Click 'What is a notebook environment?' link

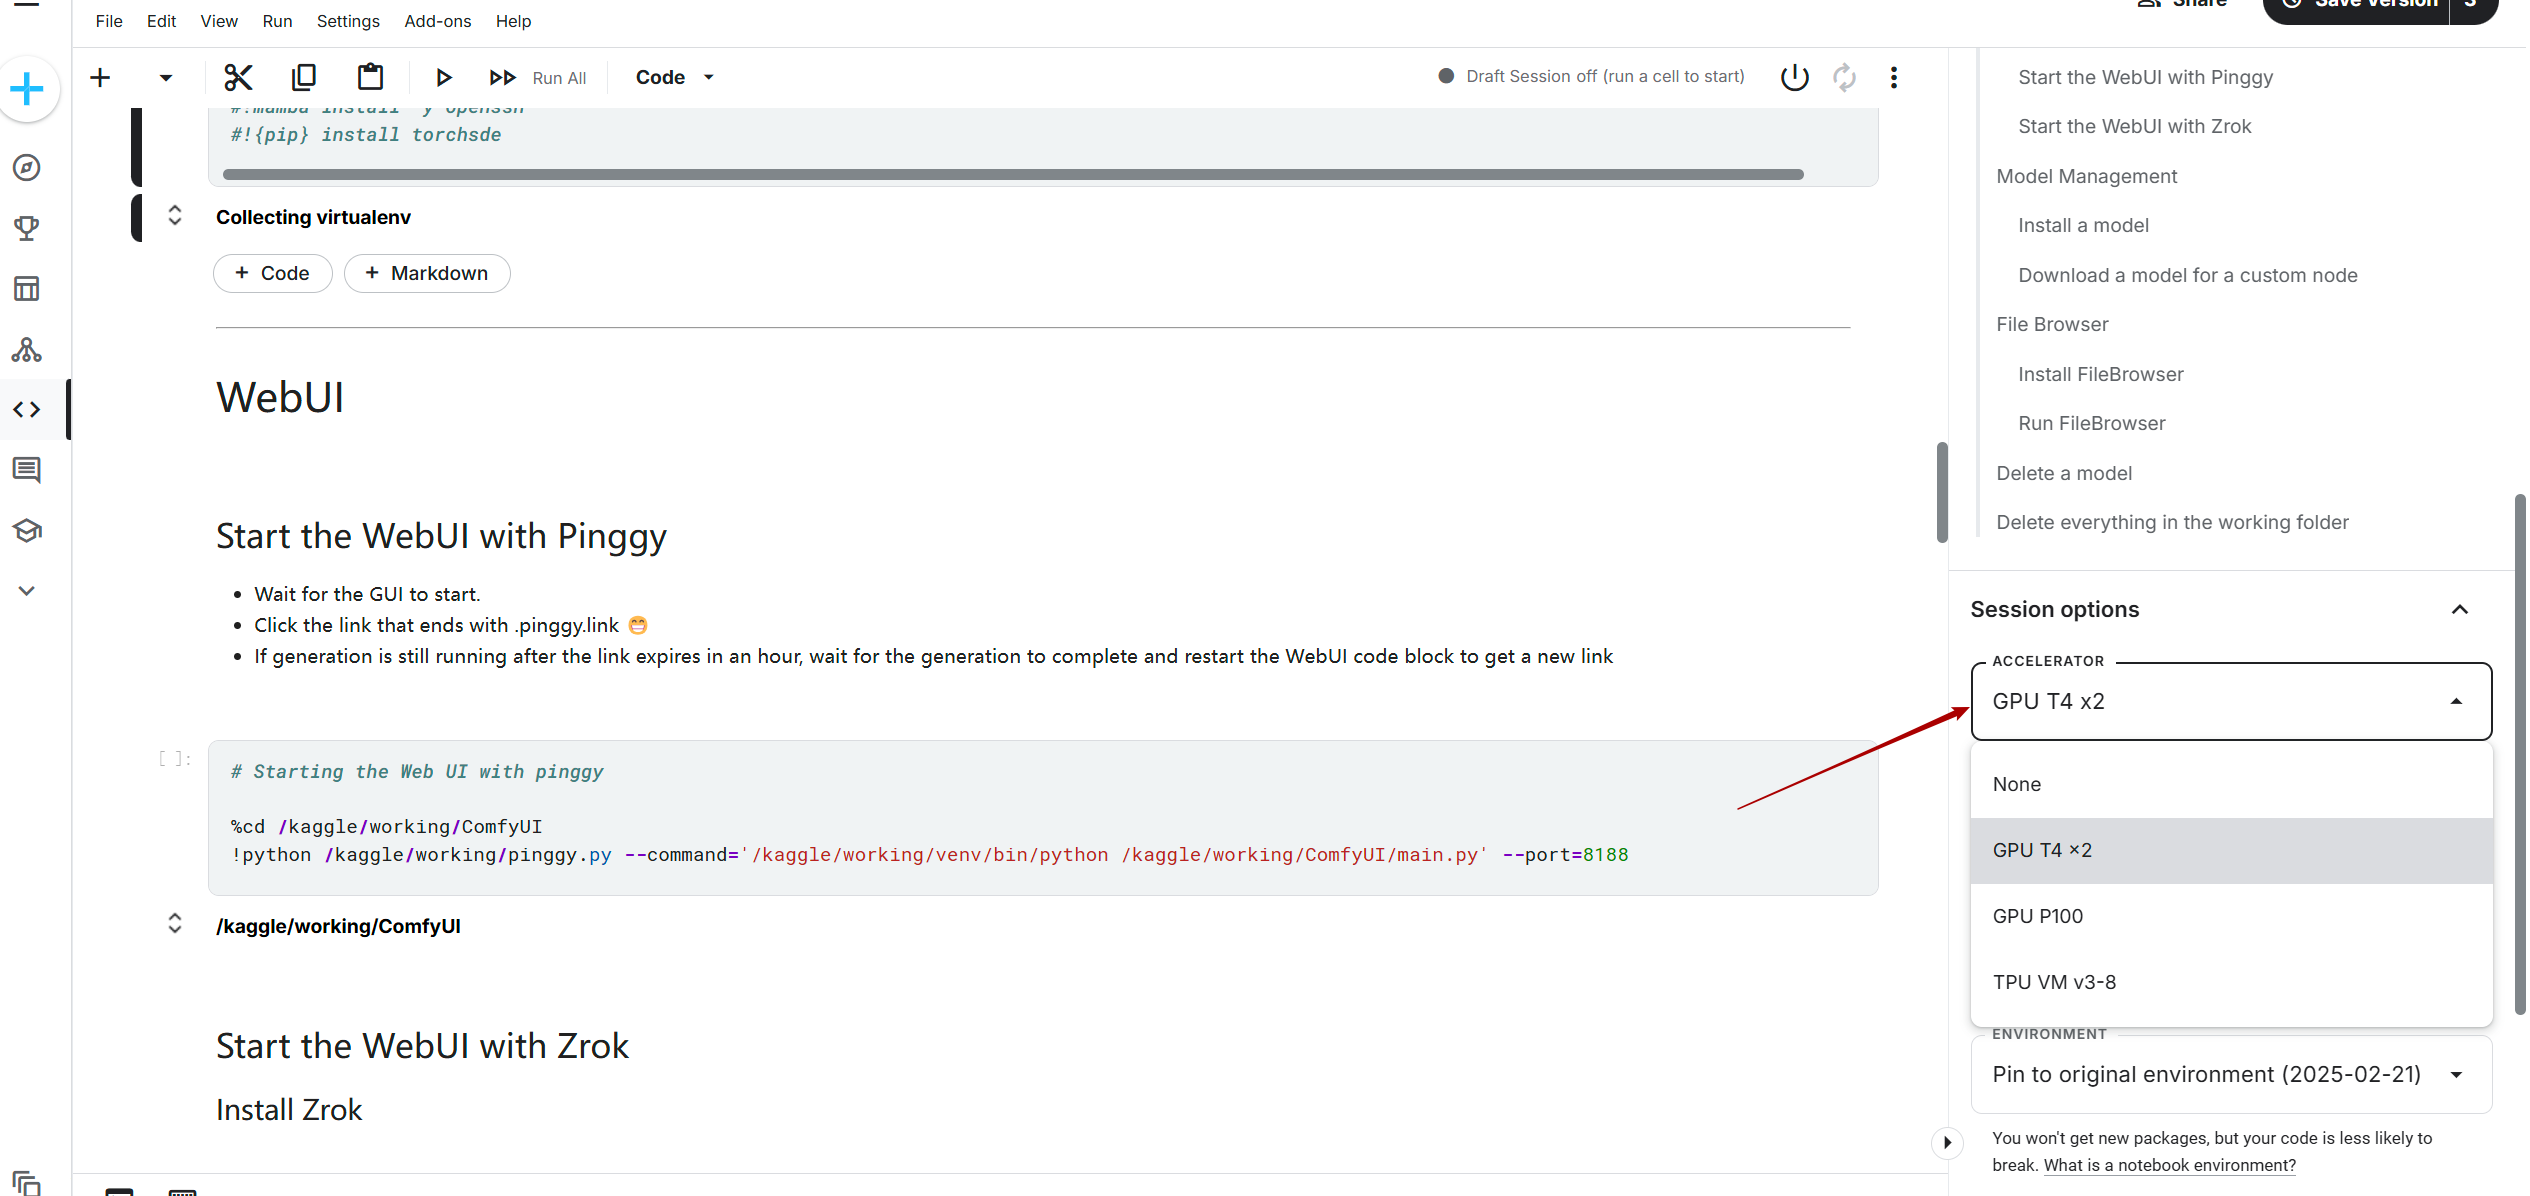click(x=2169, y=1165)
